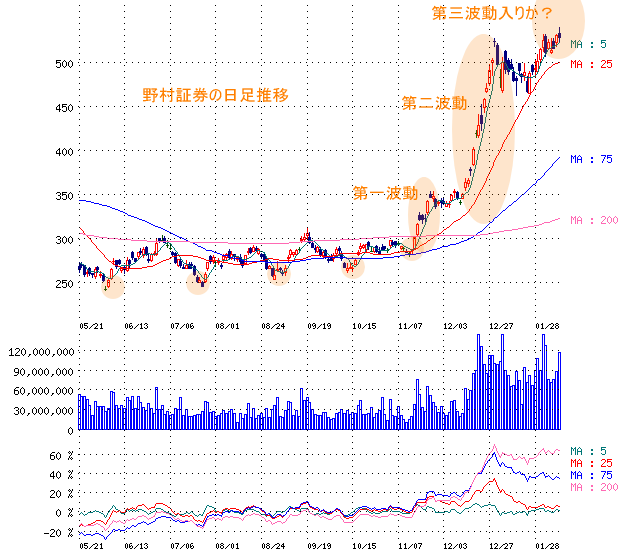Click the 500 price axis label
Image resolution: width=625 pixels, height=554 pixels.
point(65,64)
